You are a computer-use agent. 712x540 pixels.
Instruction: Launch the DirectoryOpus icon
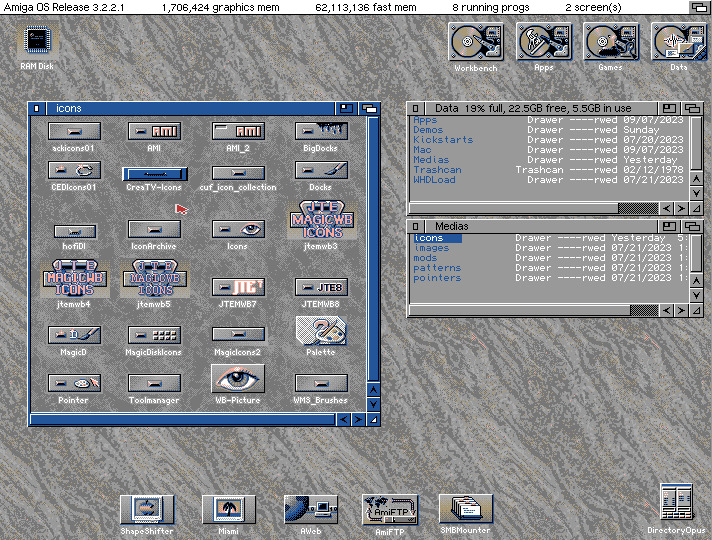(676, 502)
